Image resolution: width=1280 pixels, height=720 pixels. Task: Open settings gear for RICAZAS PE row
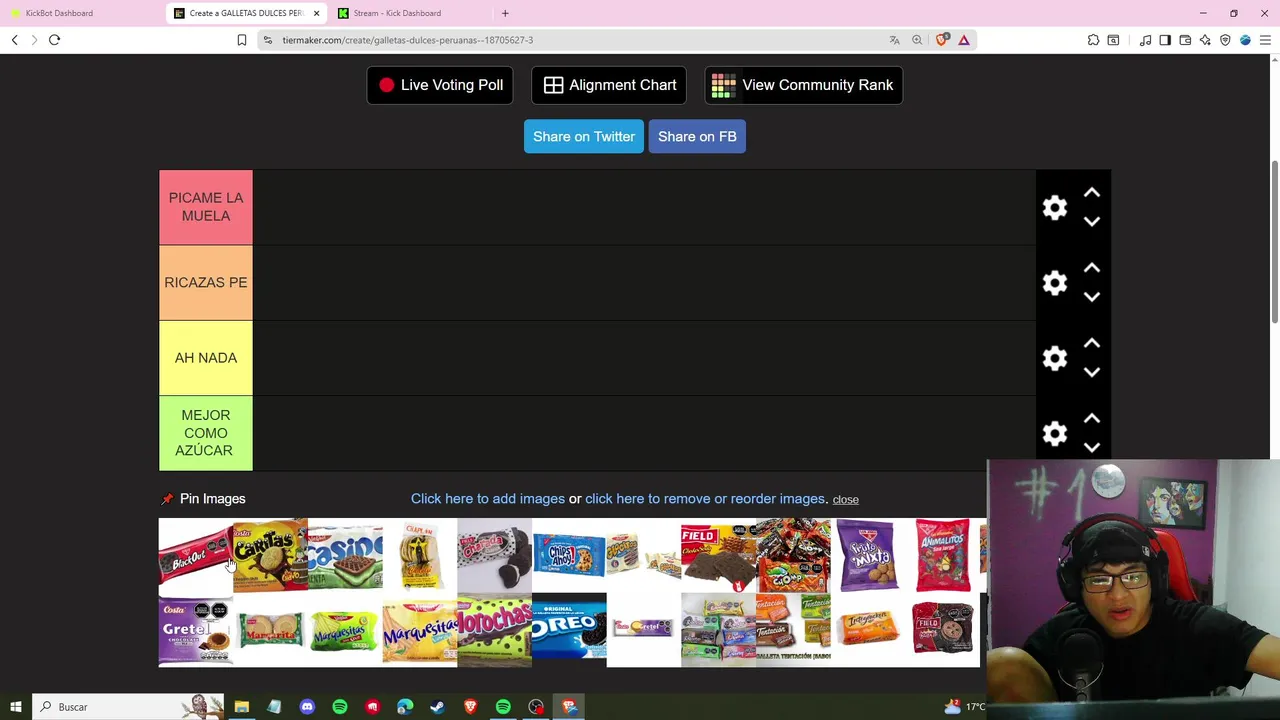point(1055,283)
